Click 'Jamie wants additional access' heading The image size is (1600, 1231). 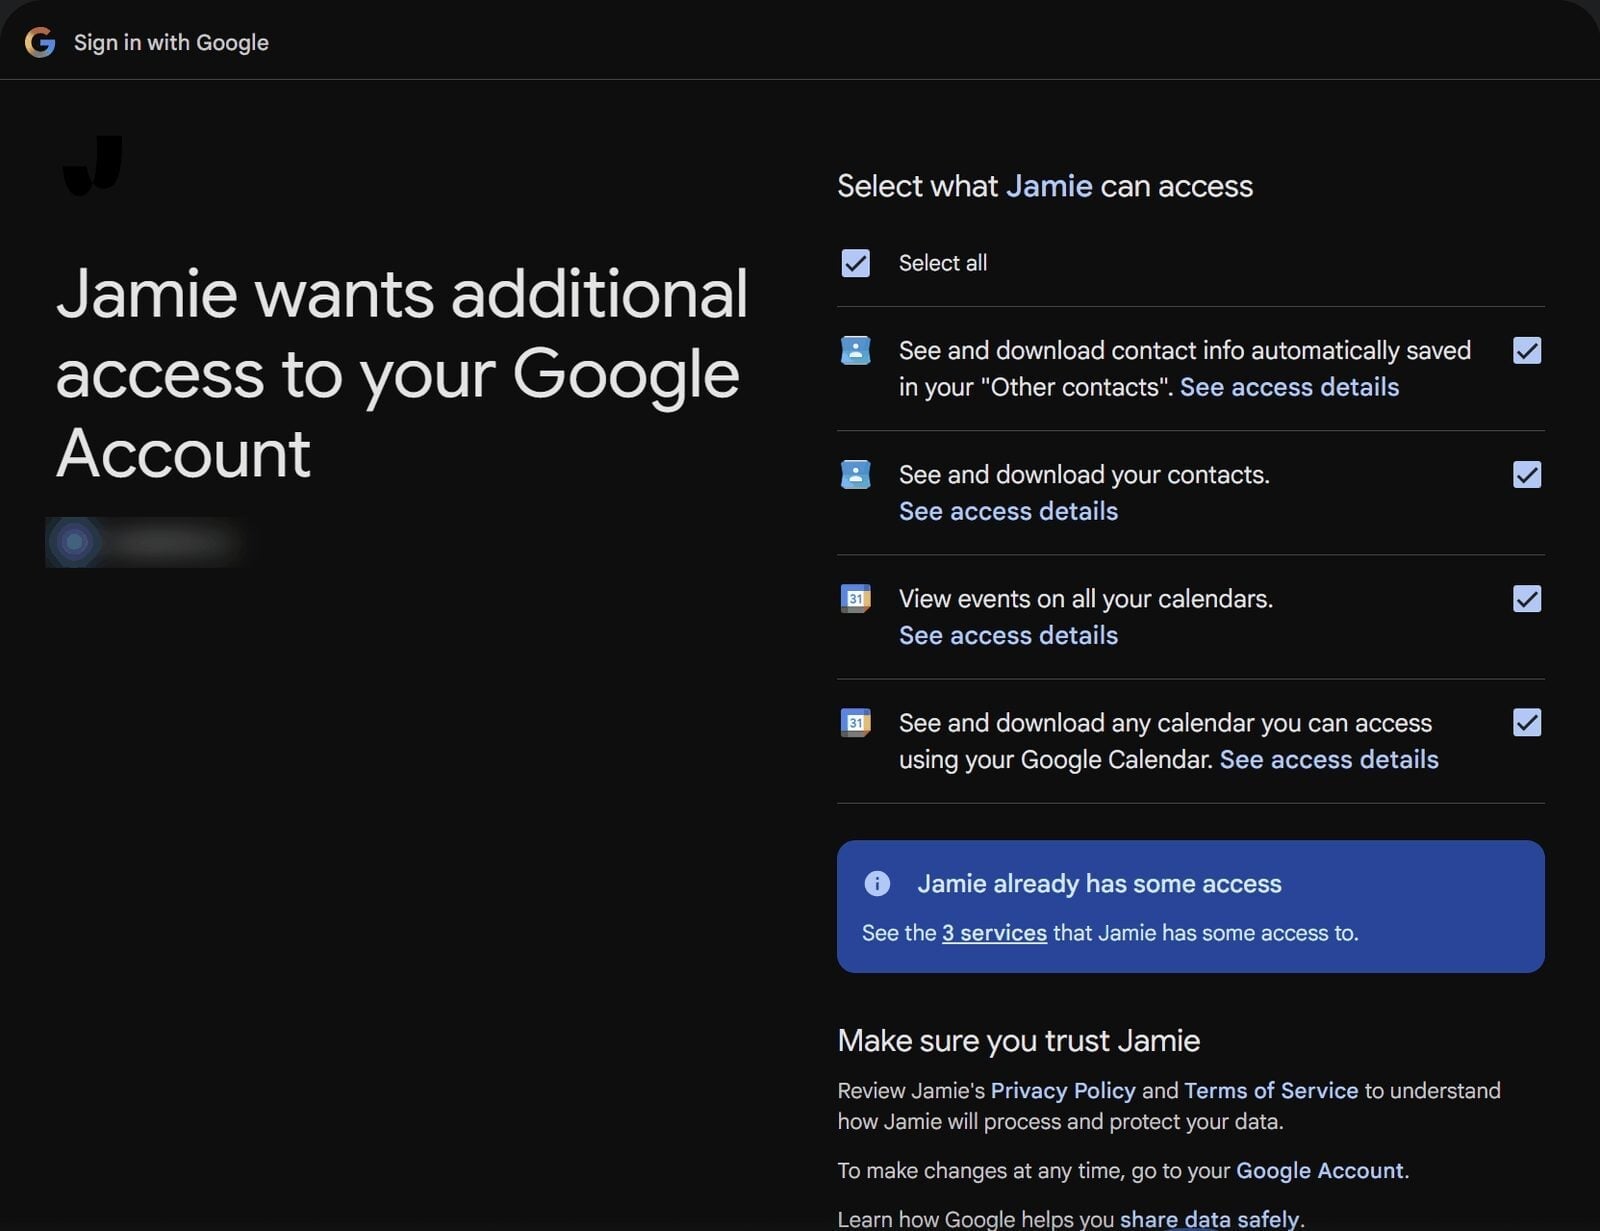click(402, 373)
